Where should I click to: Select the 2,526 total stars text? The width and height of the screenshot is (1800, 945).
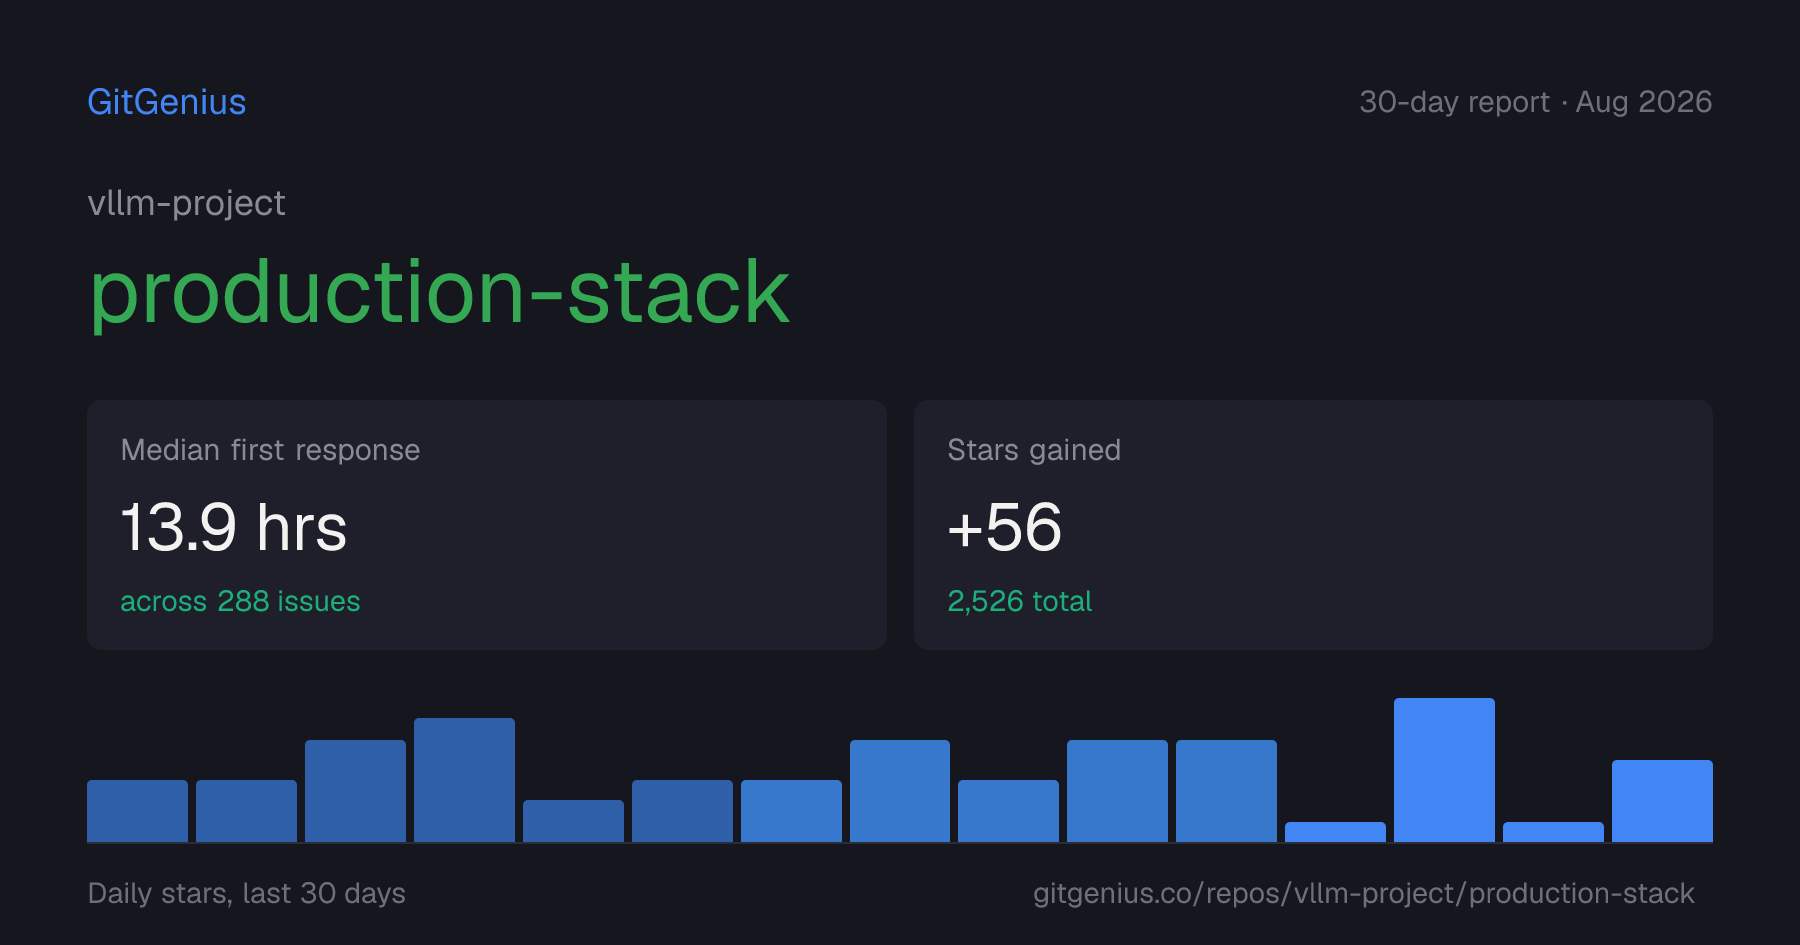point(1019,601)
